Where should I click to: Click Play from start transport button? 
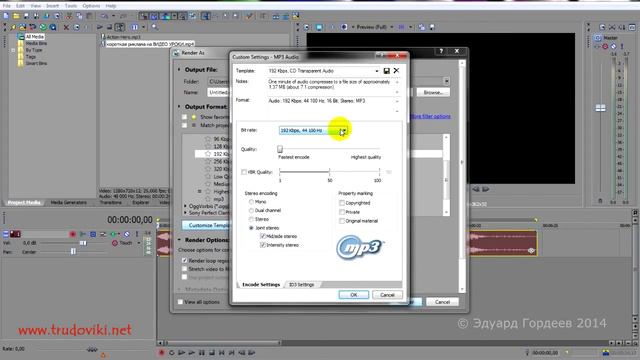pyautogui.click(x=182, y=353)
